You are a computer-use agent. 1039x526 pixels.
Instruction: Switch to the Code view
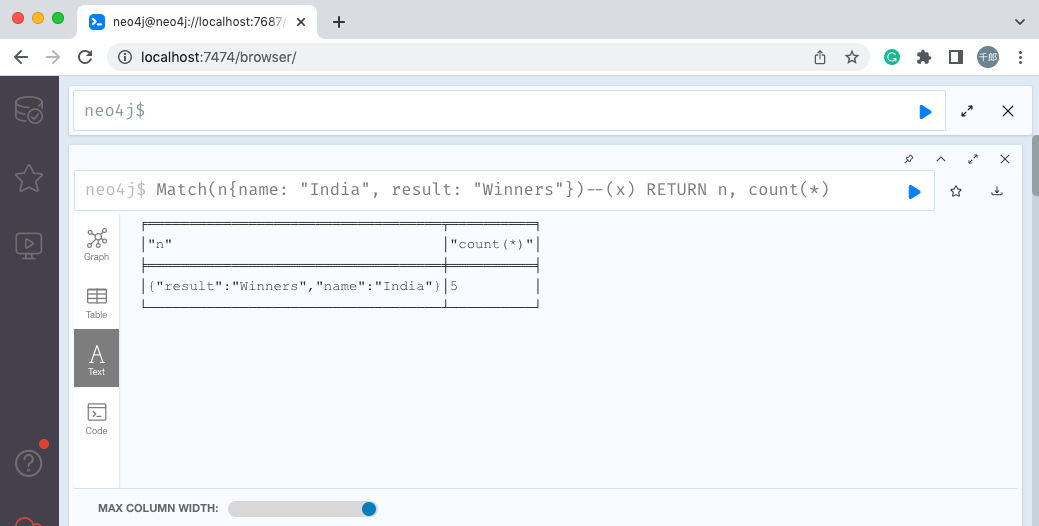click(97, 419)
